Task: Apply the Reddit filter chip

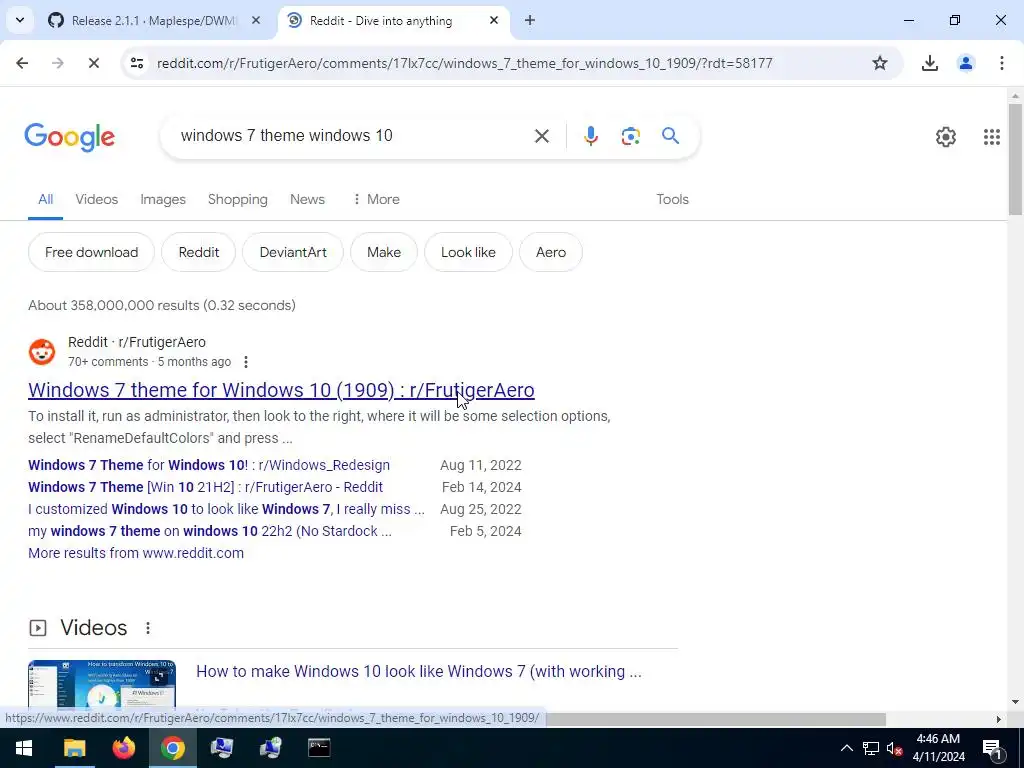Action: pyautogui.click(x=199, y=252)
